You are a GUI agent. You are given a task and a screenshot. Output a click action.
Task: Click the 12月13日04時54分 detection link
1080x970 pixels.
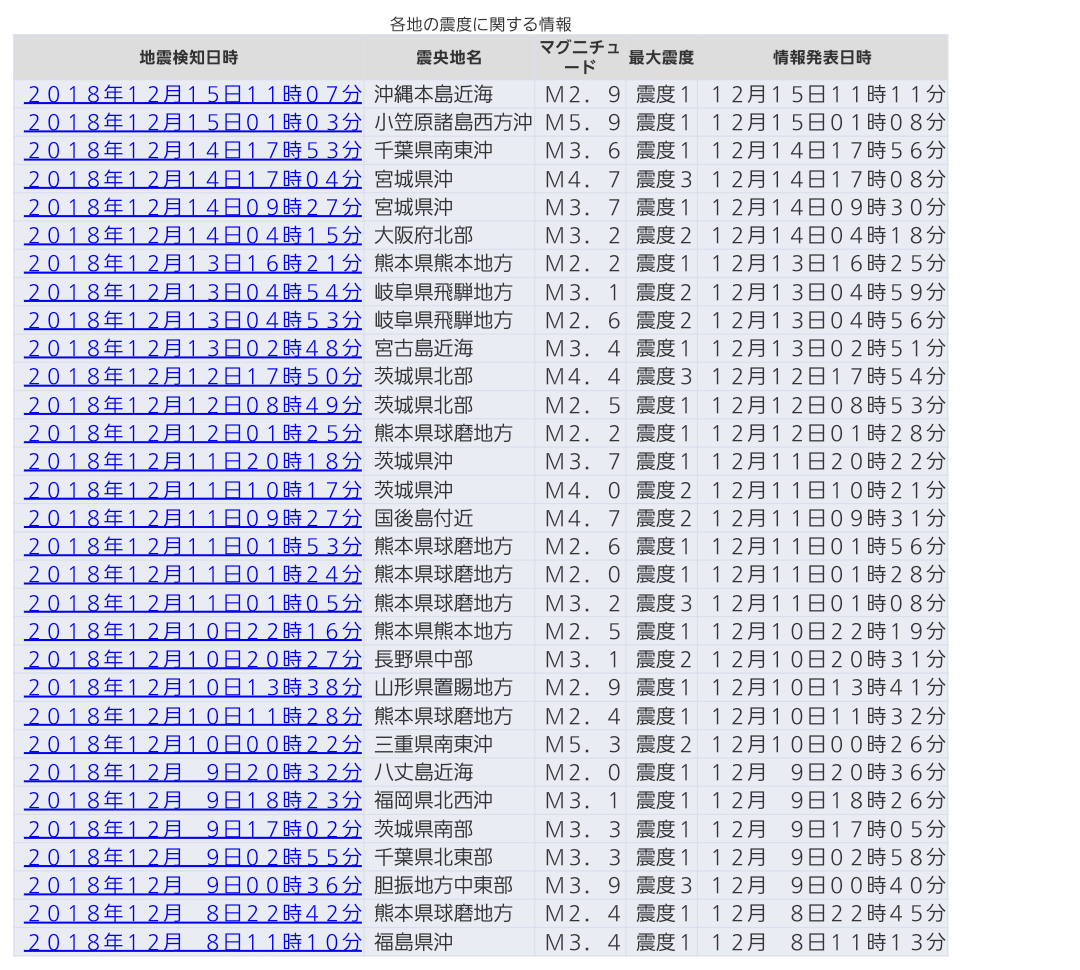pos(193,293)
